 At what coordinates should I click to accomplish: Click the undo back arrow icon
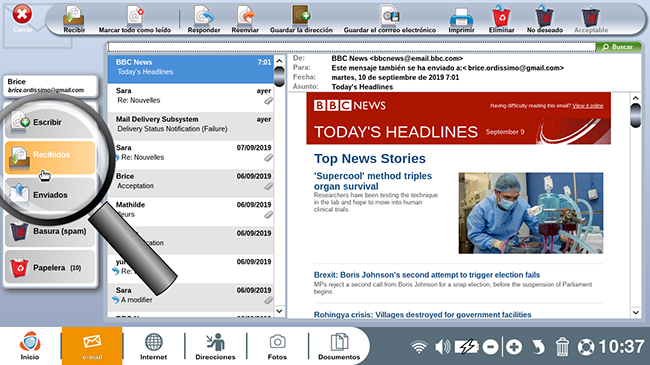[x=538, y=347]
